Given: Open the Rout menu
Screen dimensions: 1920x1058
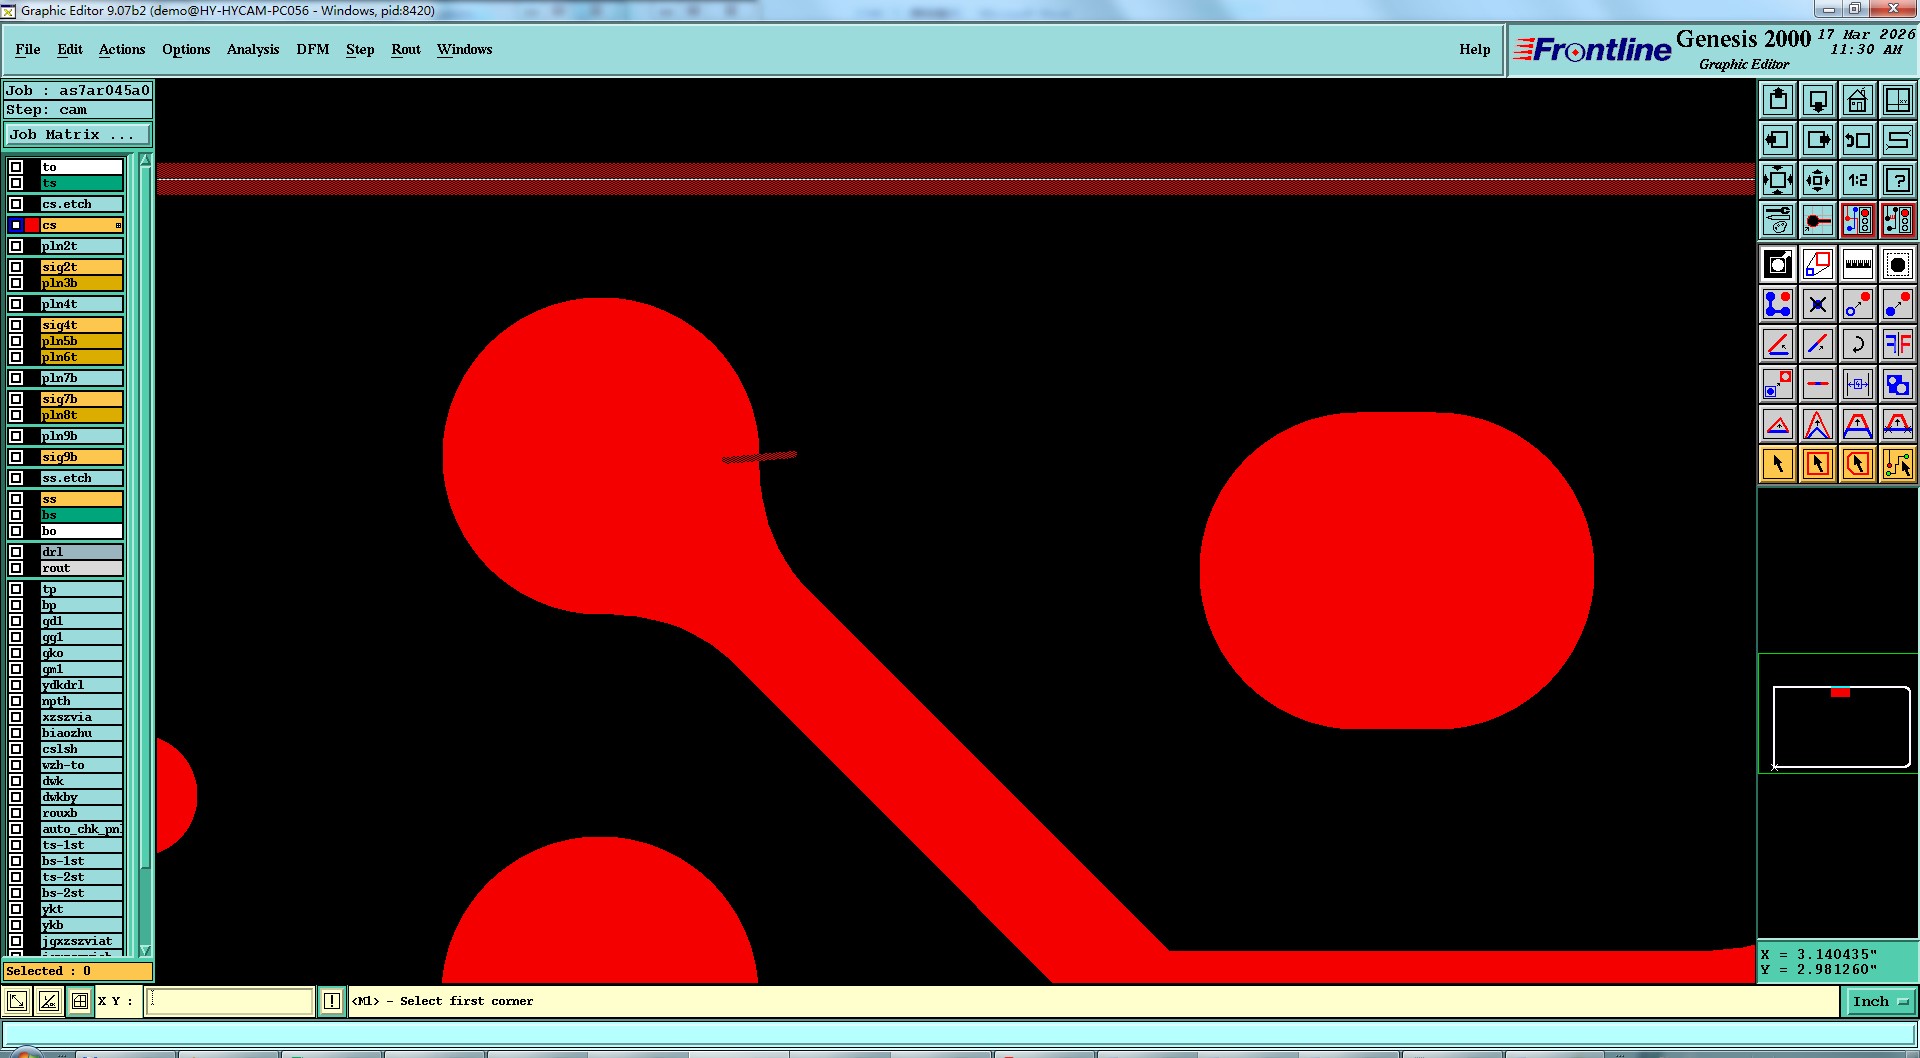Looking at the screenshot, I should pyautogui.click(x=406, y=49).
